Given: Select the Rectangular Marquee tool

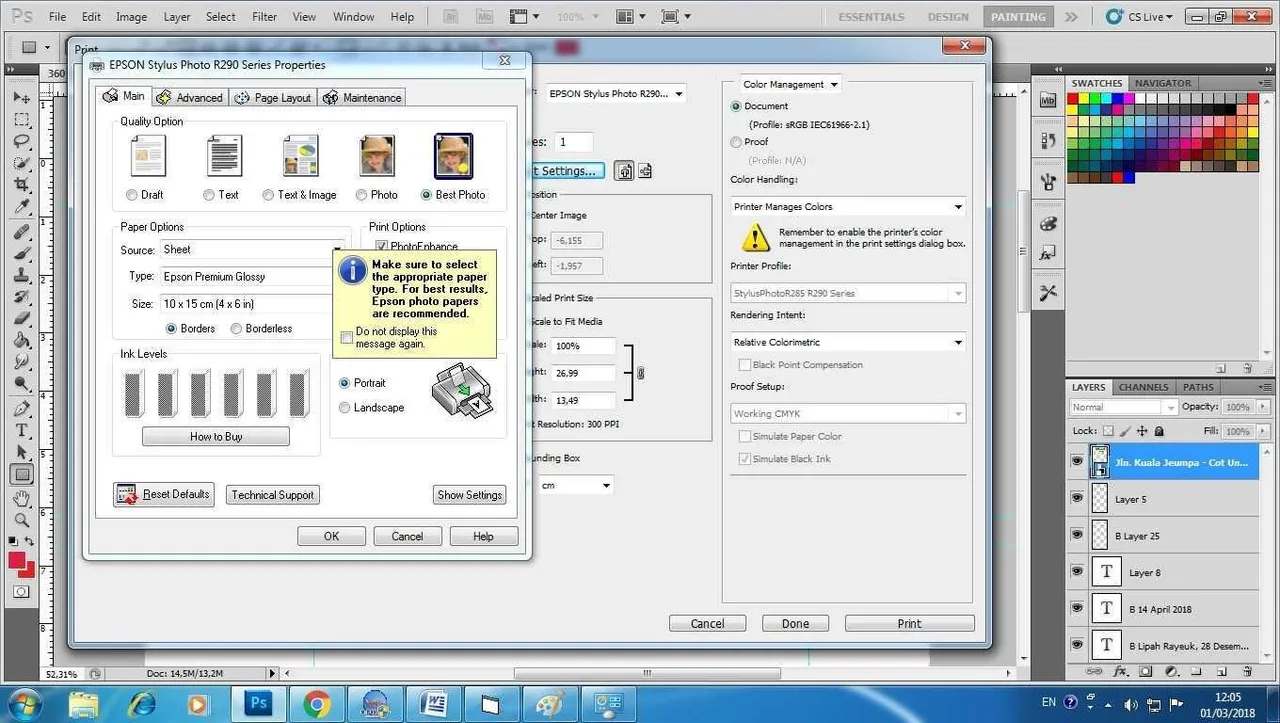Looking at the screenshot, I should click(x=21, y=120).
